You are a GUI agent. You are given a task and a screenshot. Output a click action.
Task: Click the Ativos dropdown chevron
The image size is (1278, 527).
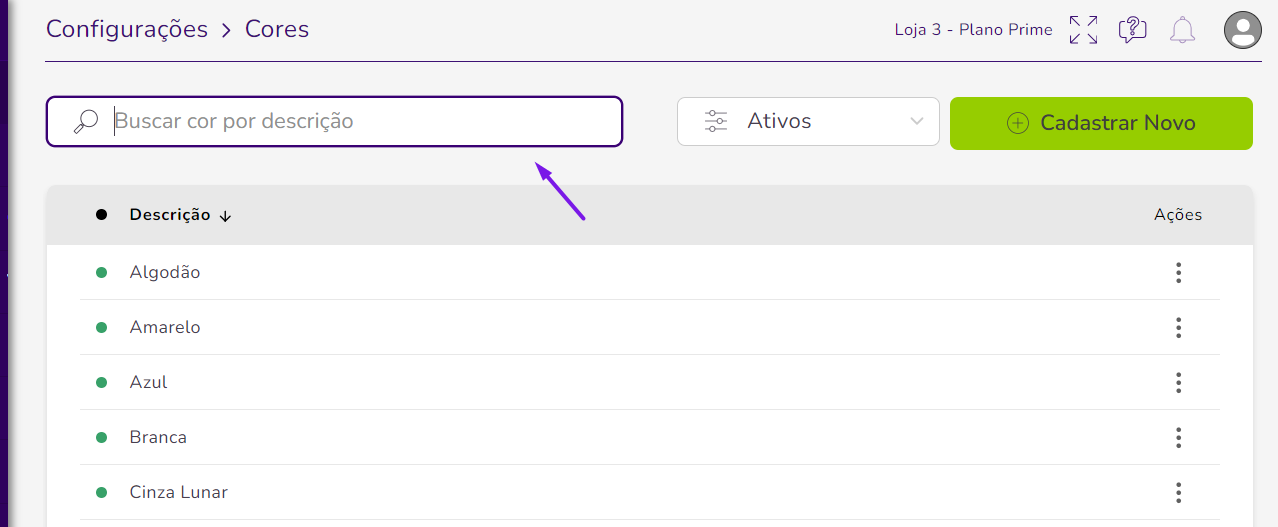coord(917,122)
